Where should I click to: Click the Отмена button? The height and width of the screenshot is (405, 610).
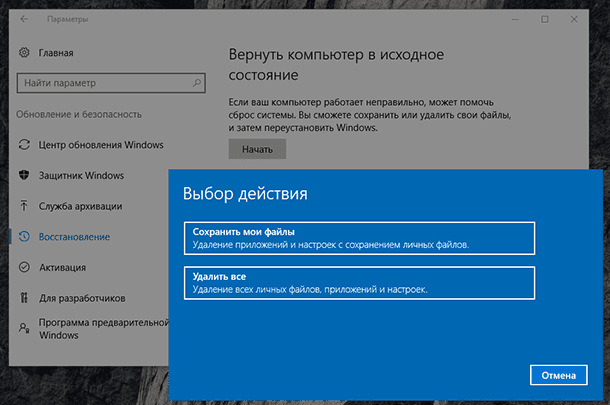coord(559,375)
